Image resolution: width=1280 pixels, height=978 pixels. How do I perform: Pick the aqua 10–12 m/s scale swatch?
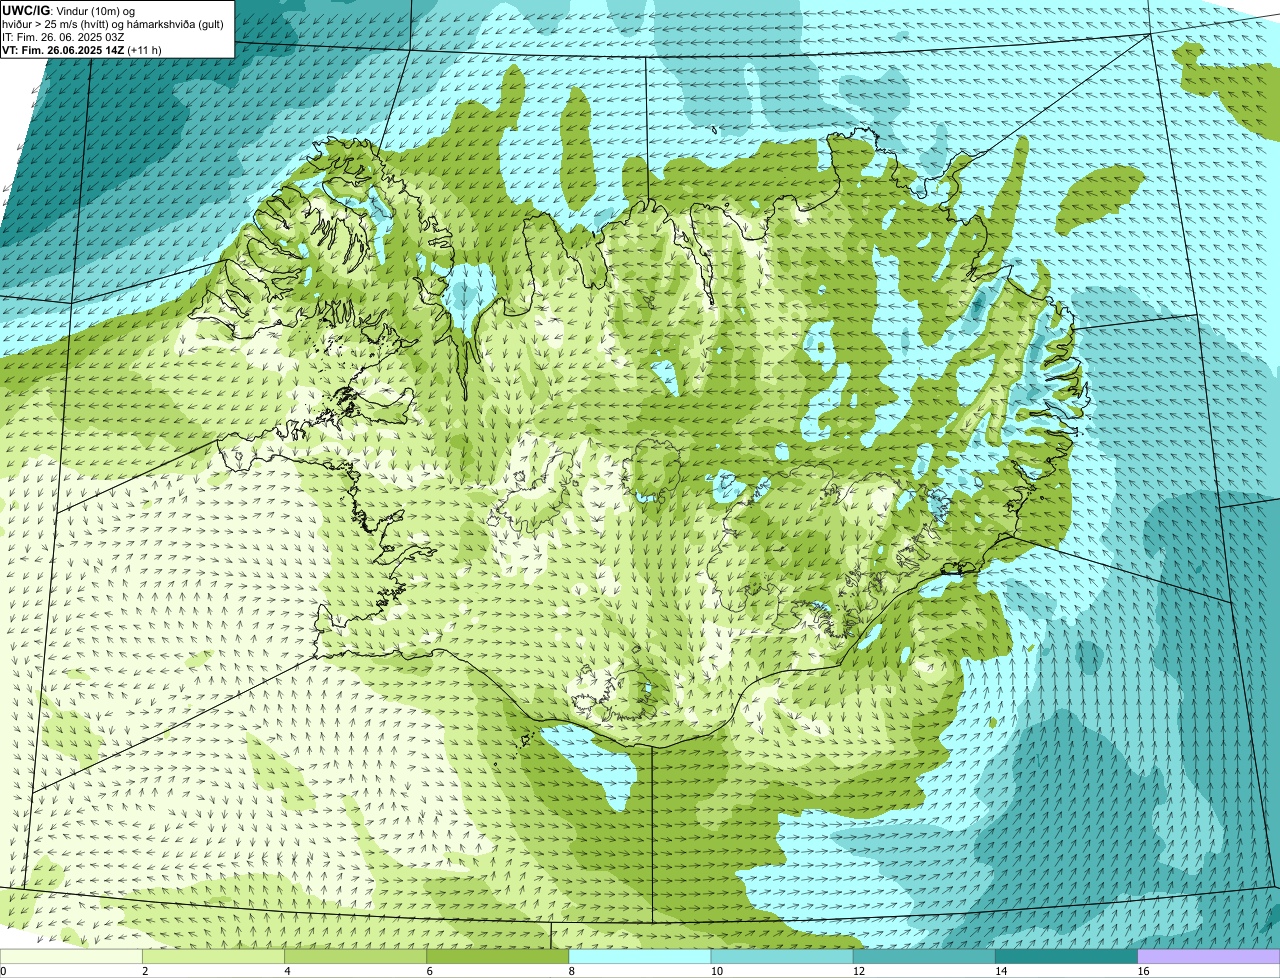(x=782, y=957)
